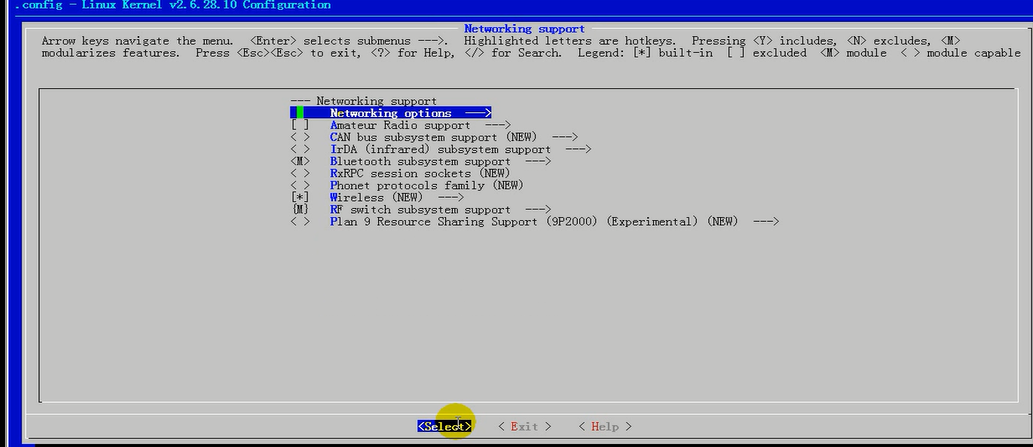Toggle Phonet protocols family state brackets
This screenshot has height=447, width=1033.
tap(300, 186)
